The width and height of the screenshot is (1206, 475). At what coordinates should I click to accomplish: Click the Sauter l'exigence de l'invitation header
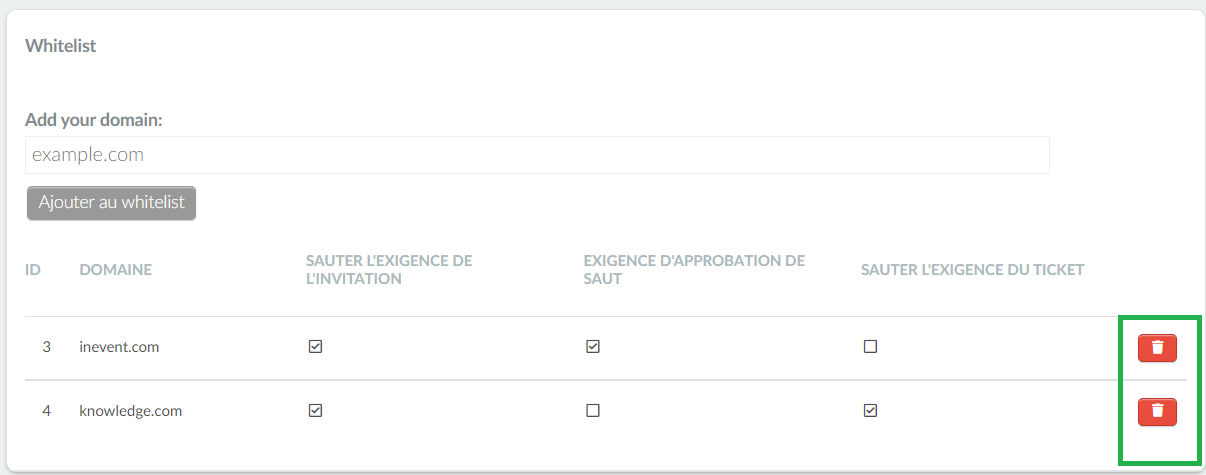coord(389,270)
